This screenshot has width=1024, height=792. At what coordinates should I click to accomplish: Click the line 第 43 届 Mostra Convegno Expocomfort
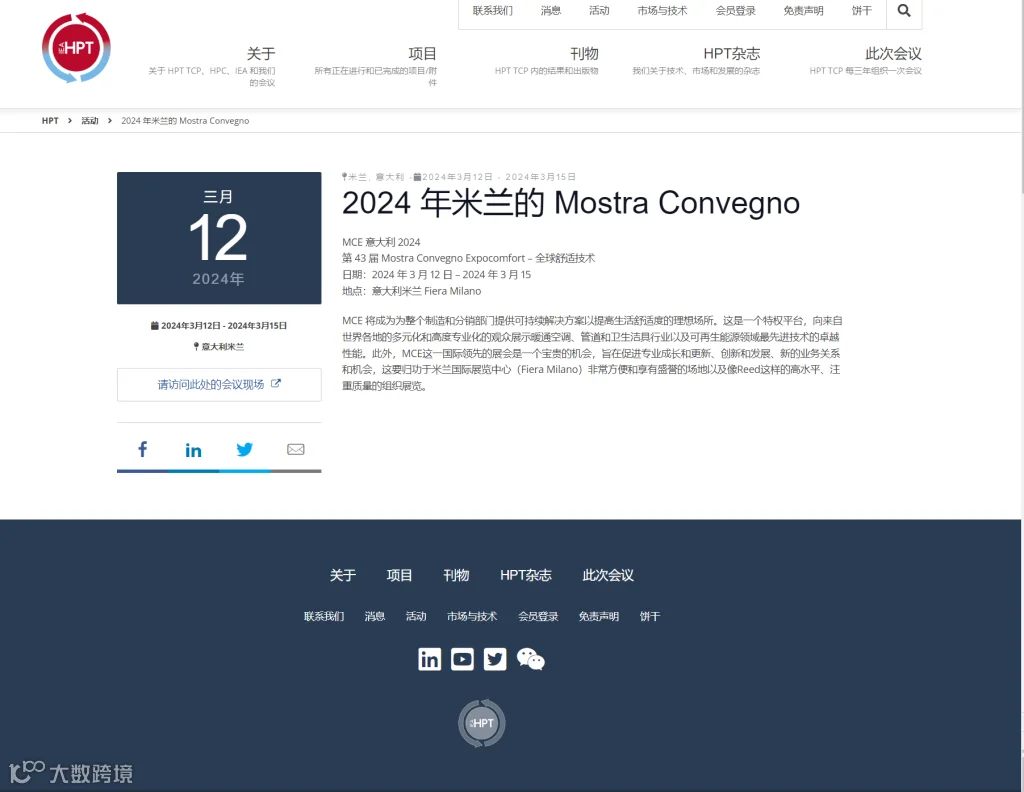(x=468, y=259)
